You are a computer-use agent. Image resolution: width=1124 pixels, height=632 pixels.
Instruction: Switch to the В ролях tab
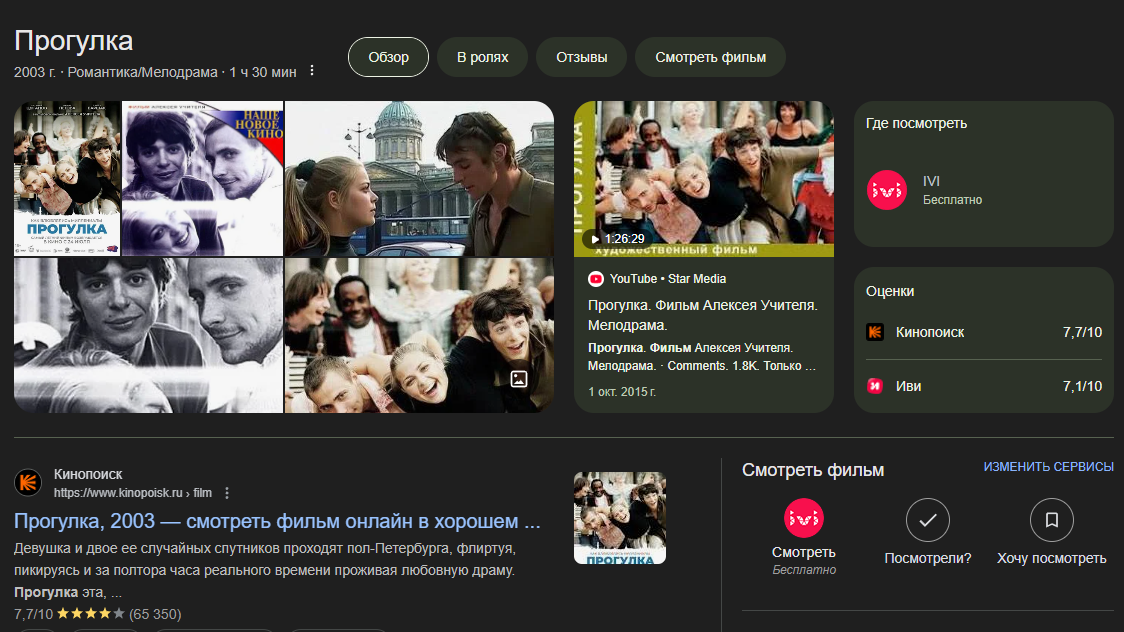(x=482, y=57)
